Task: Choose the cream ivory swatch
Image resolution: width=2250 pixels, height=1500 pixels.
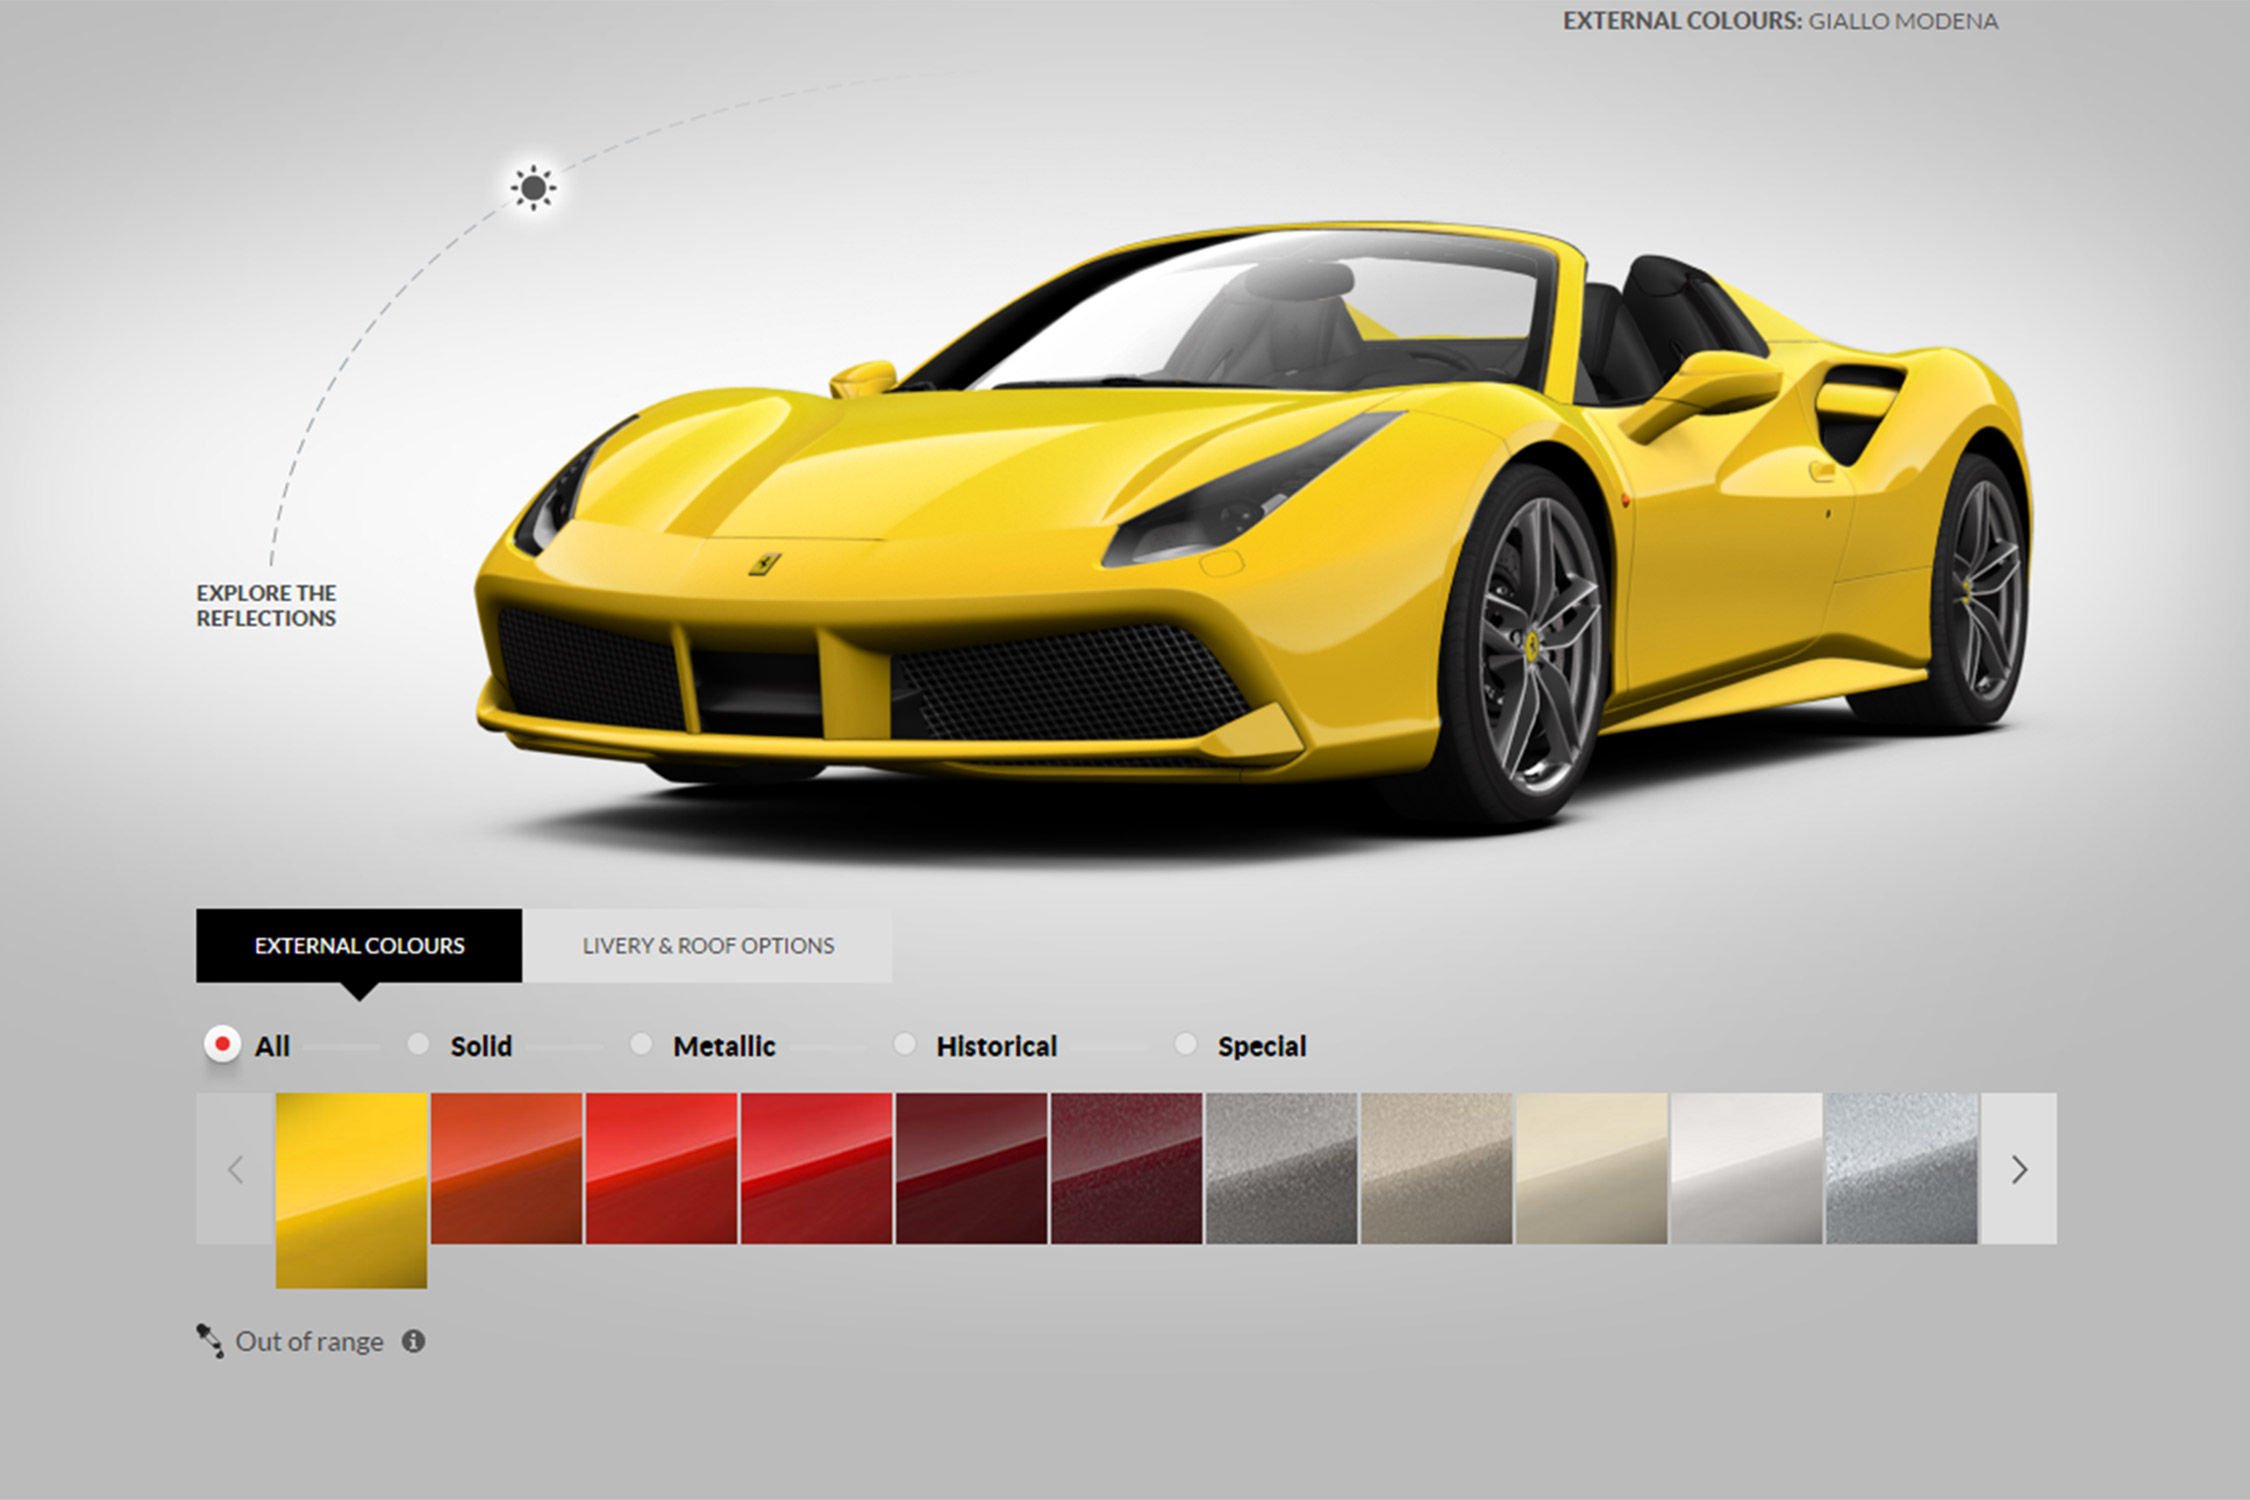Action: (x=1591, y=1168)
